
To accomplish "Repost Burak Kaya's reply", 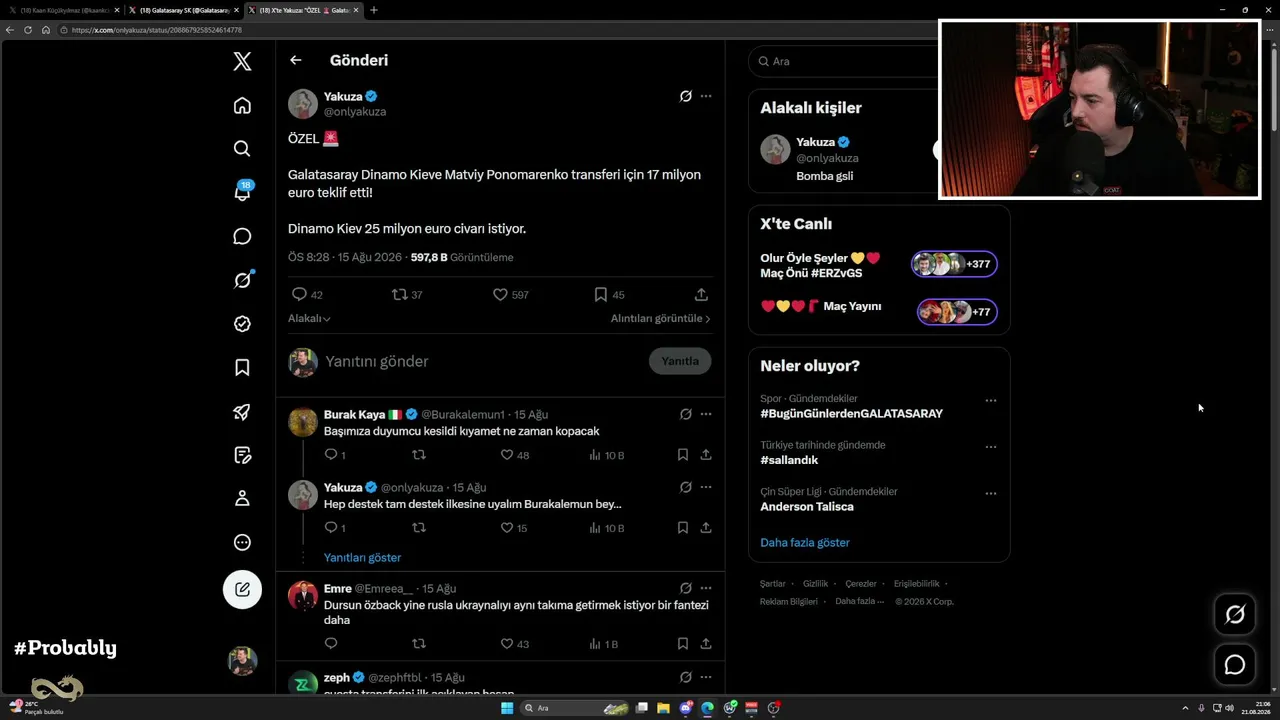I will tap(419, 455).
